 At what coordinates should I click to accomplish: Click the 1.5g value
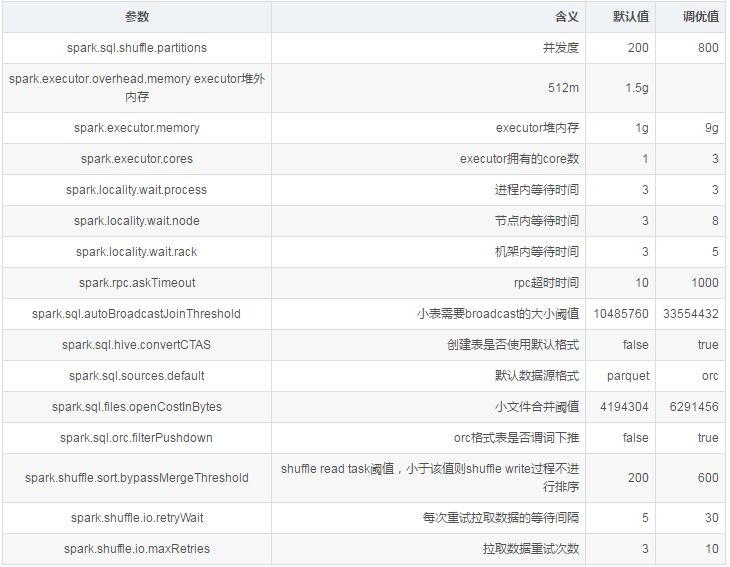(637, 88)
